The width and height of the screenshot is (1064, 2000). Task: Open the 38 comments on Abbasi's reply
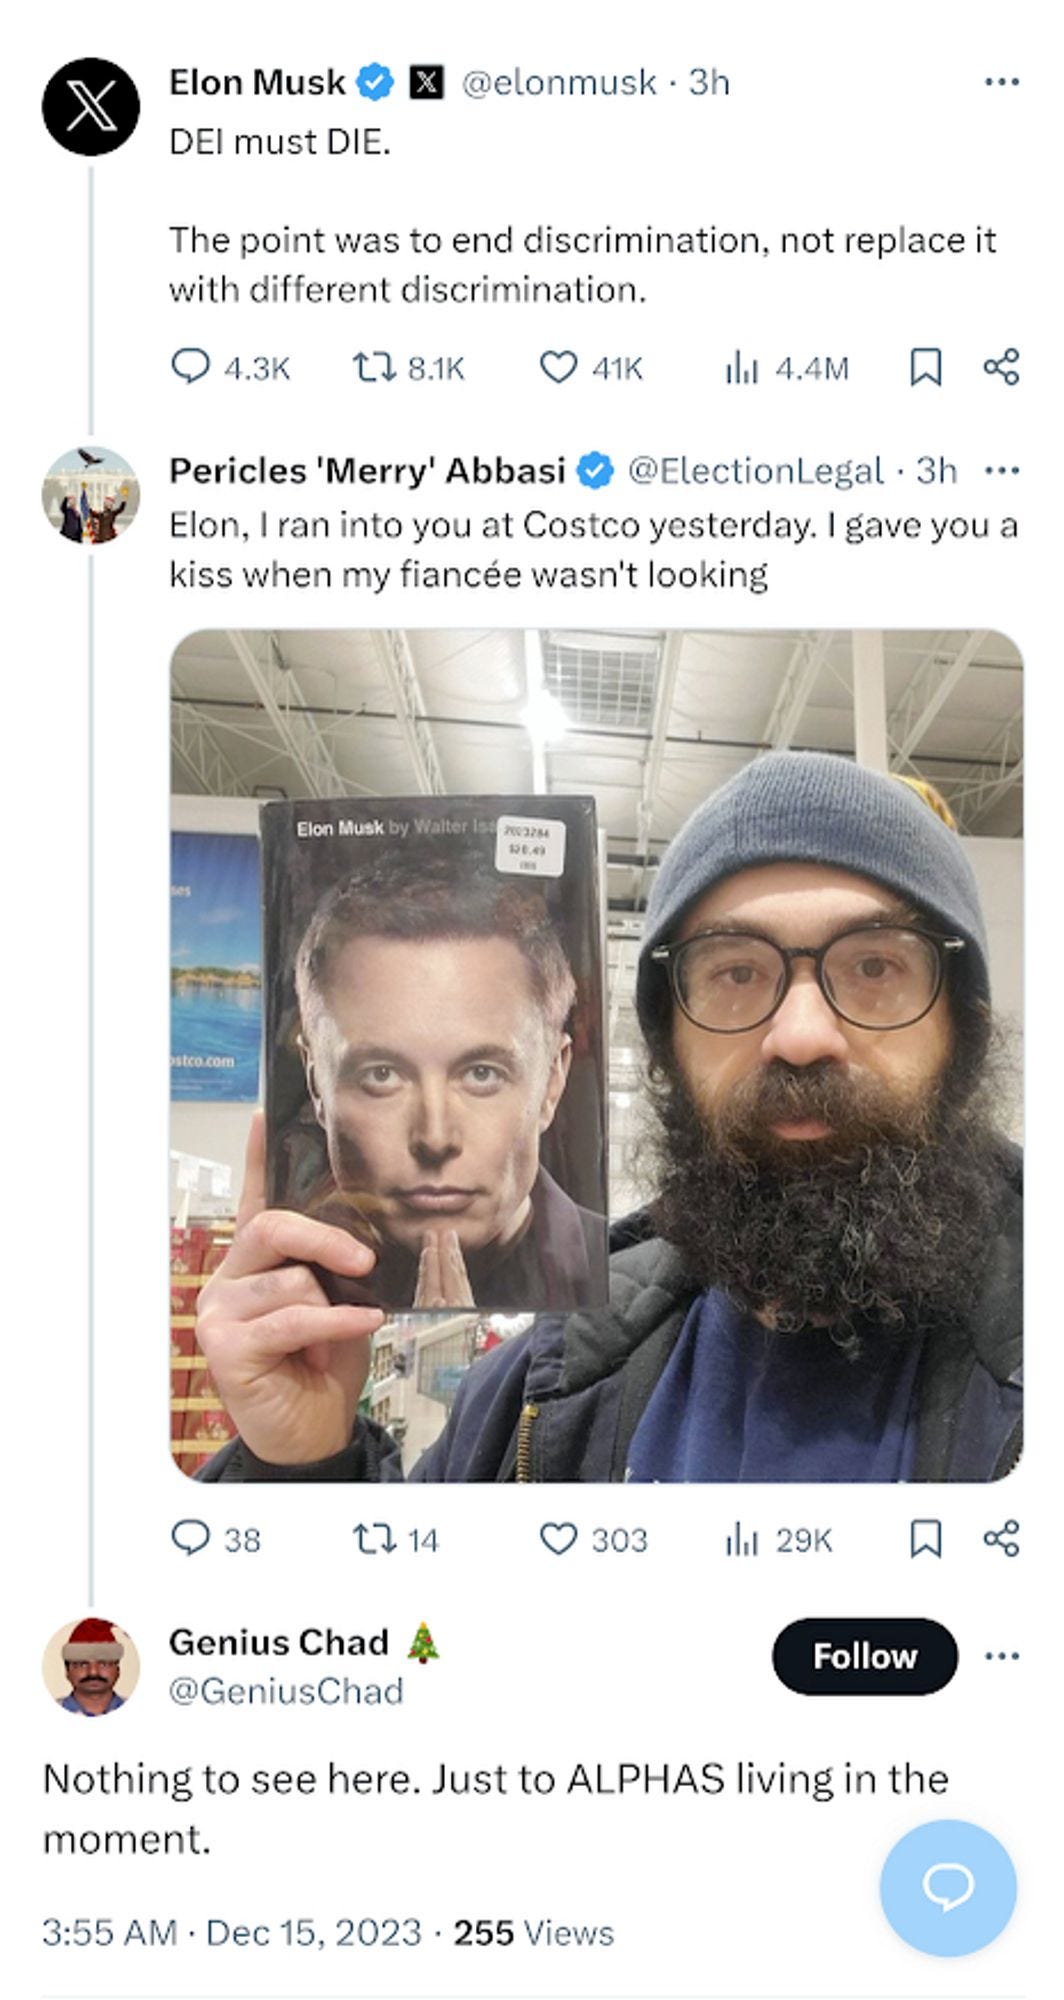[216, 1538]
